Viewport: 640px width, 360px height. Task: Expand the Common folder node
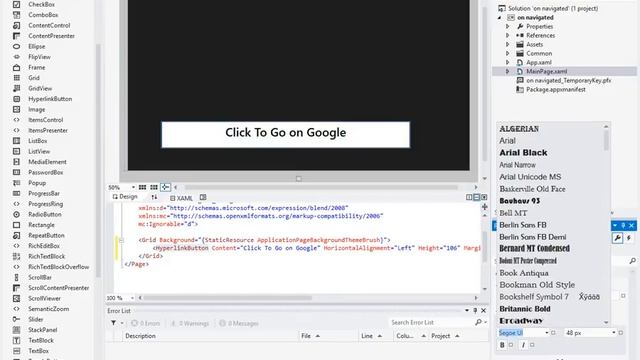pyautogui.click(x=508, y=53)
